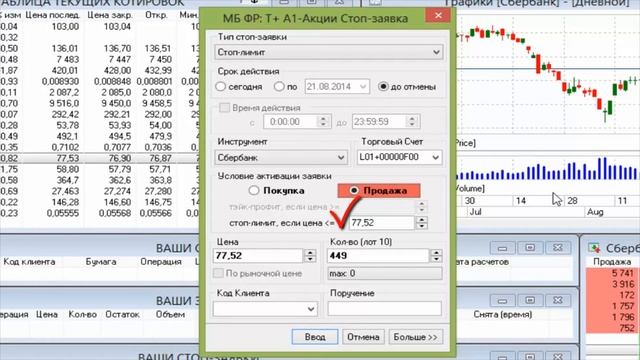Click the Сбербанк order book window icon
Viewport: 640px width, 360px height.
pyautogui.click(x=594, y=248)
